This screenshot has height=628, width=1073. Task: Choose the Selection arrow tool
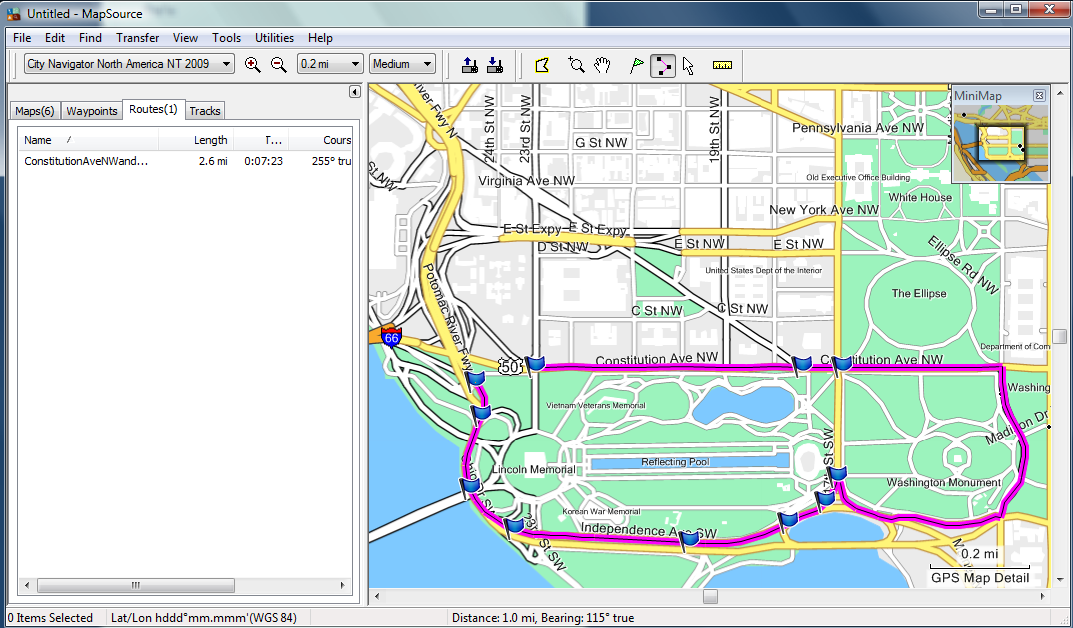[688, 65]
